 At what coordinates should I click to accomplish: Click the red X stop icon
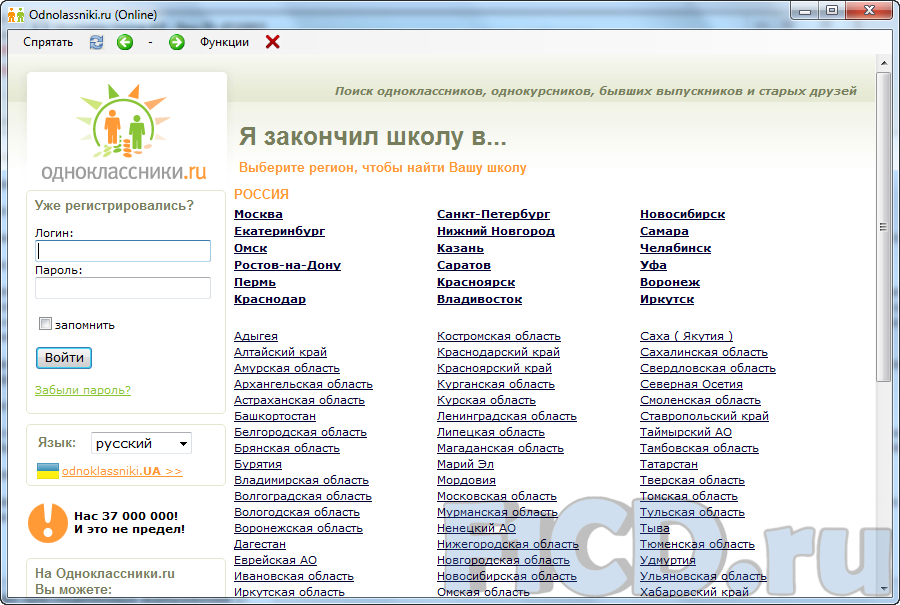click(273, 42)
